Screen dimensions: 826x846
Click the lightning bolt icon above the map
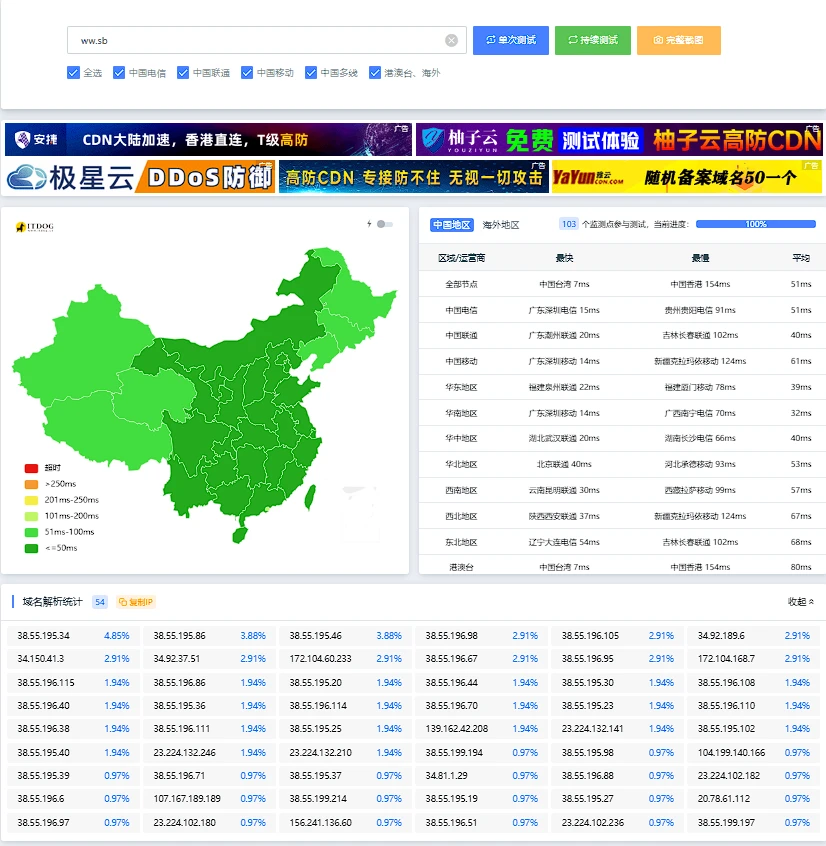click(369, 224)
